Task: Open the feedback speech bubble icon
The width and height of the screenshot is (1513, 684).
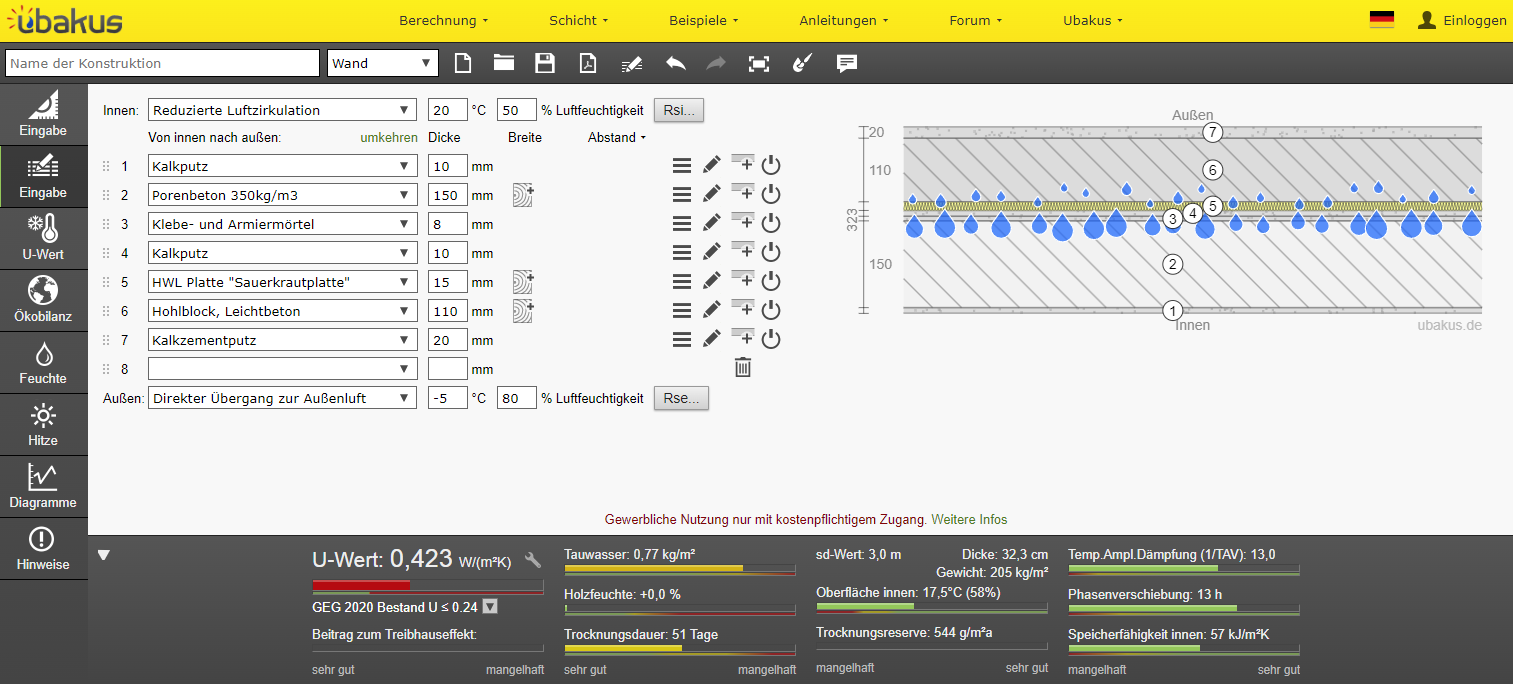Action: [846, 63]
